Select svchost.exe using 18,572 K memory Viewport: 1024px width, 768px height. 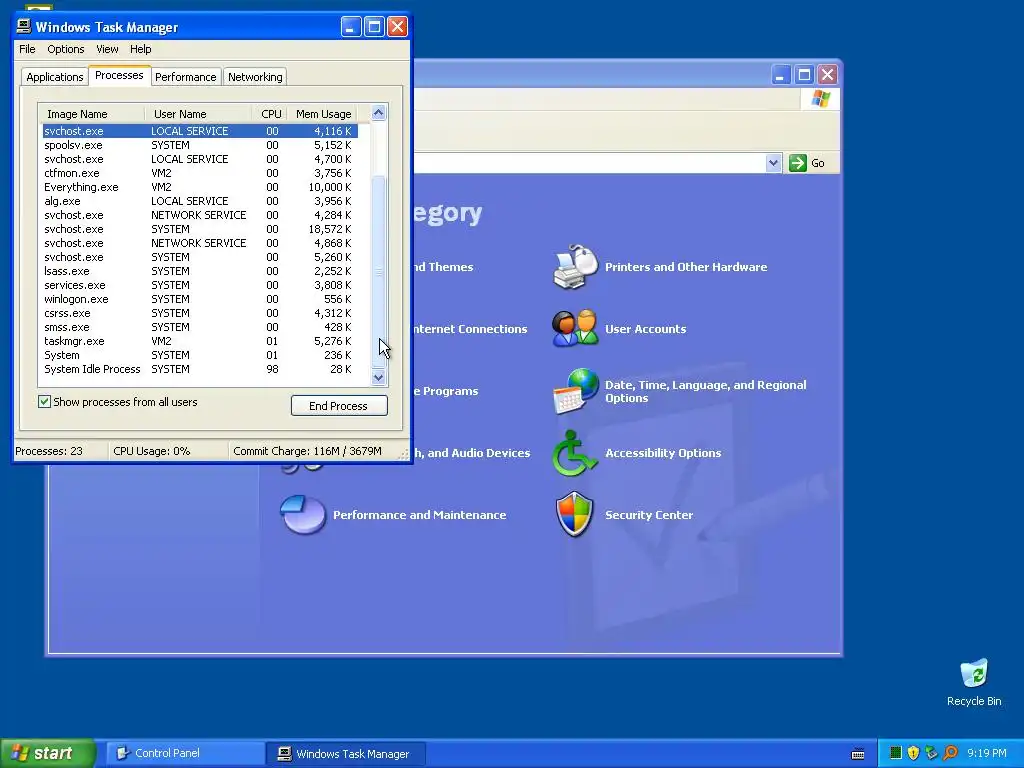tap(200, 229)
